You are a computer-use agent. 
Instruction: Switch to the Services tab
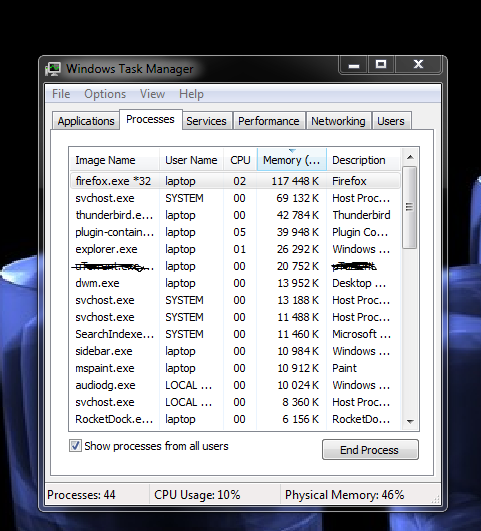click(206, 121)
